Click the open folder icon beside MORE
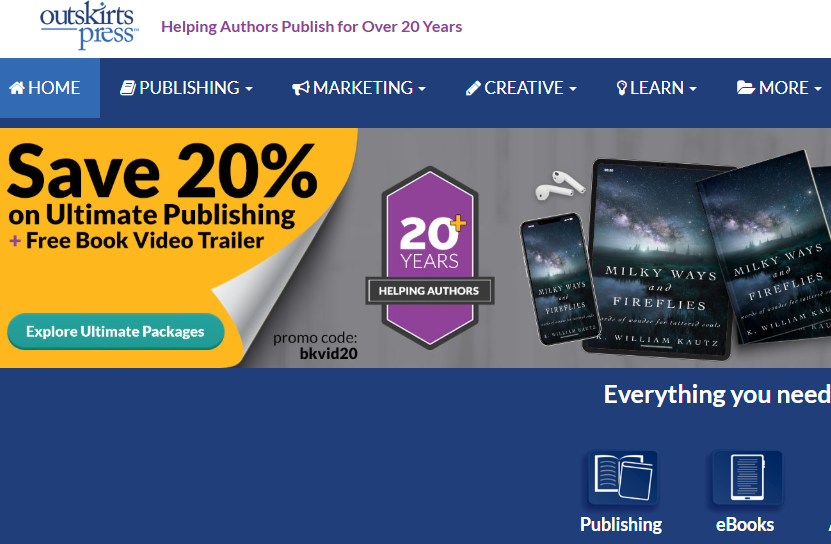 pyautogui.click(x=746, y=88)
